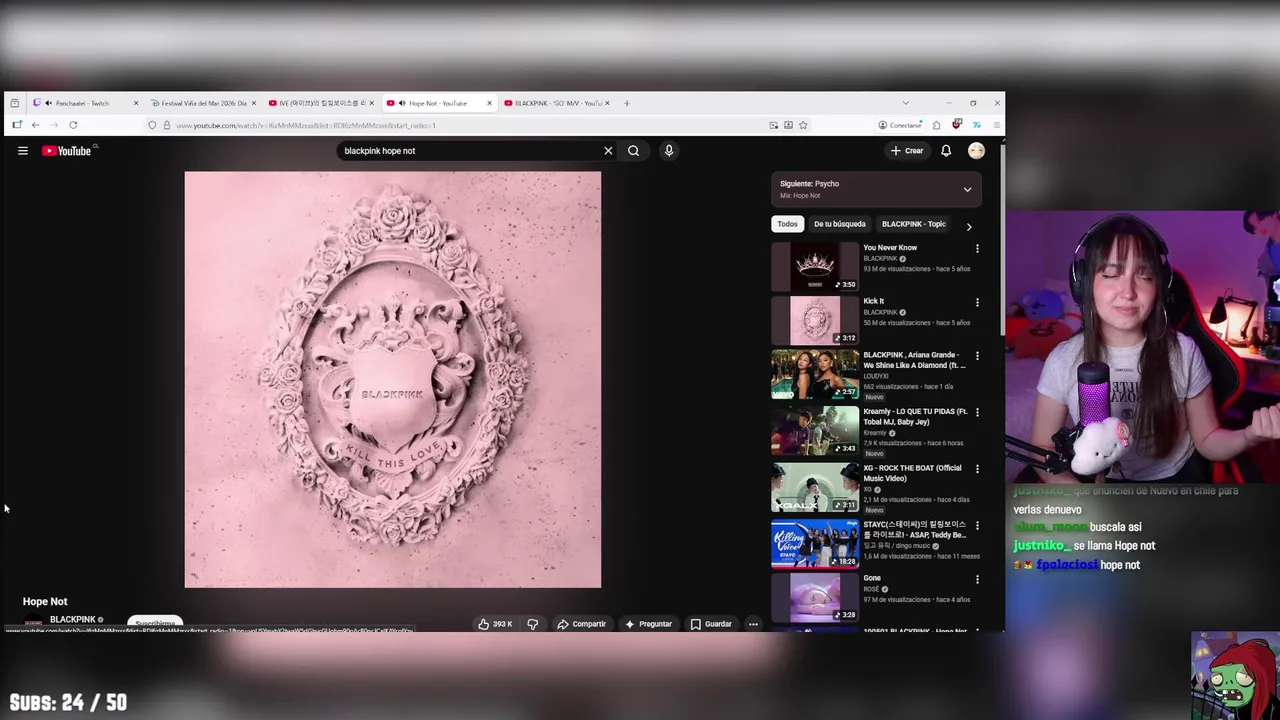Click the Crear button
The width and height of the screenshot is (1280, 720).
907,151
